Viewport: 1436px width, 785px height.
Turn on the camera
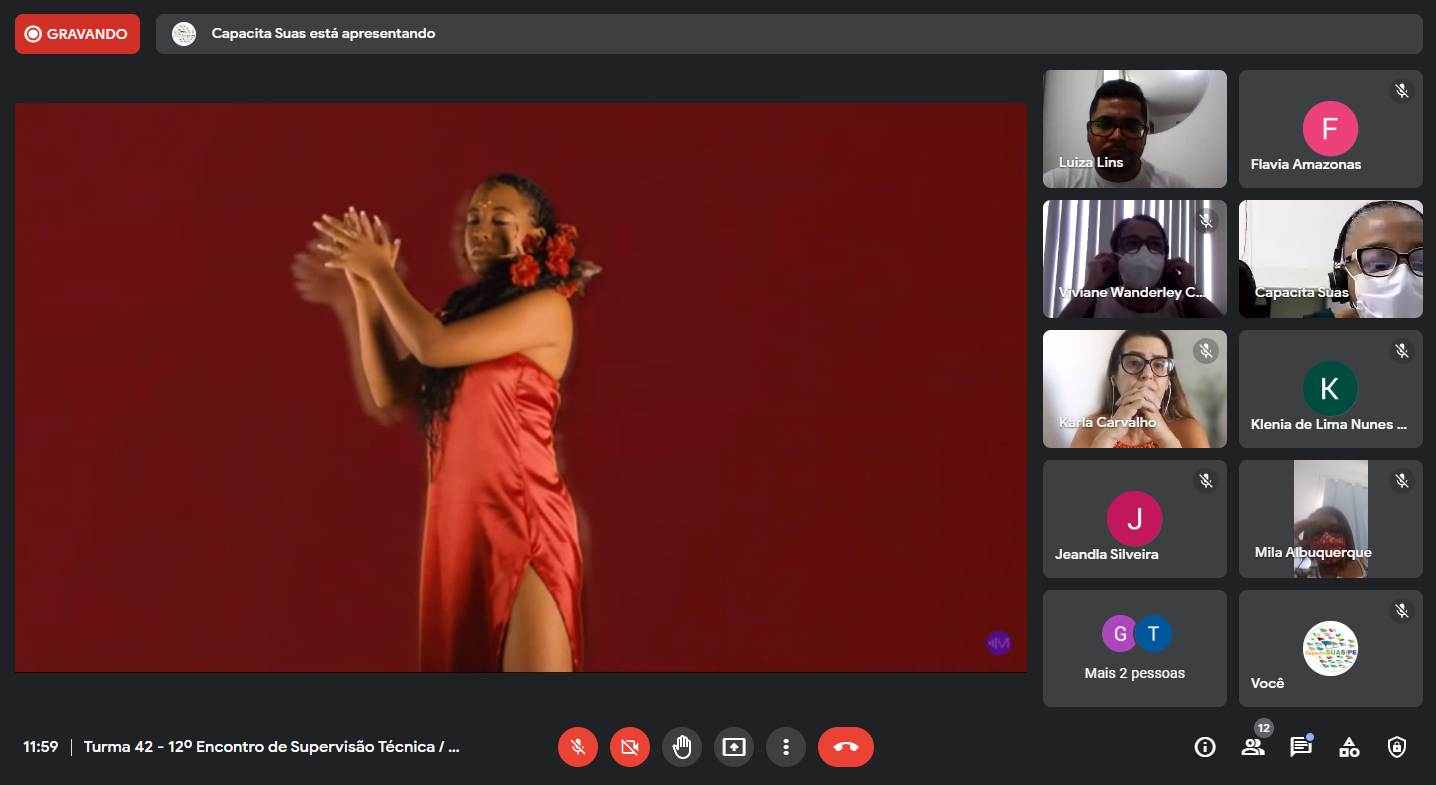point(630,747)
